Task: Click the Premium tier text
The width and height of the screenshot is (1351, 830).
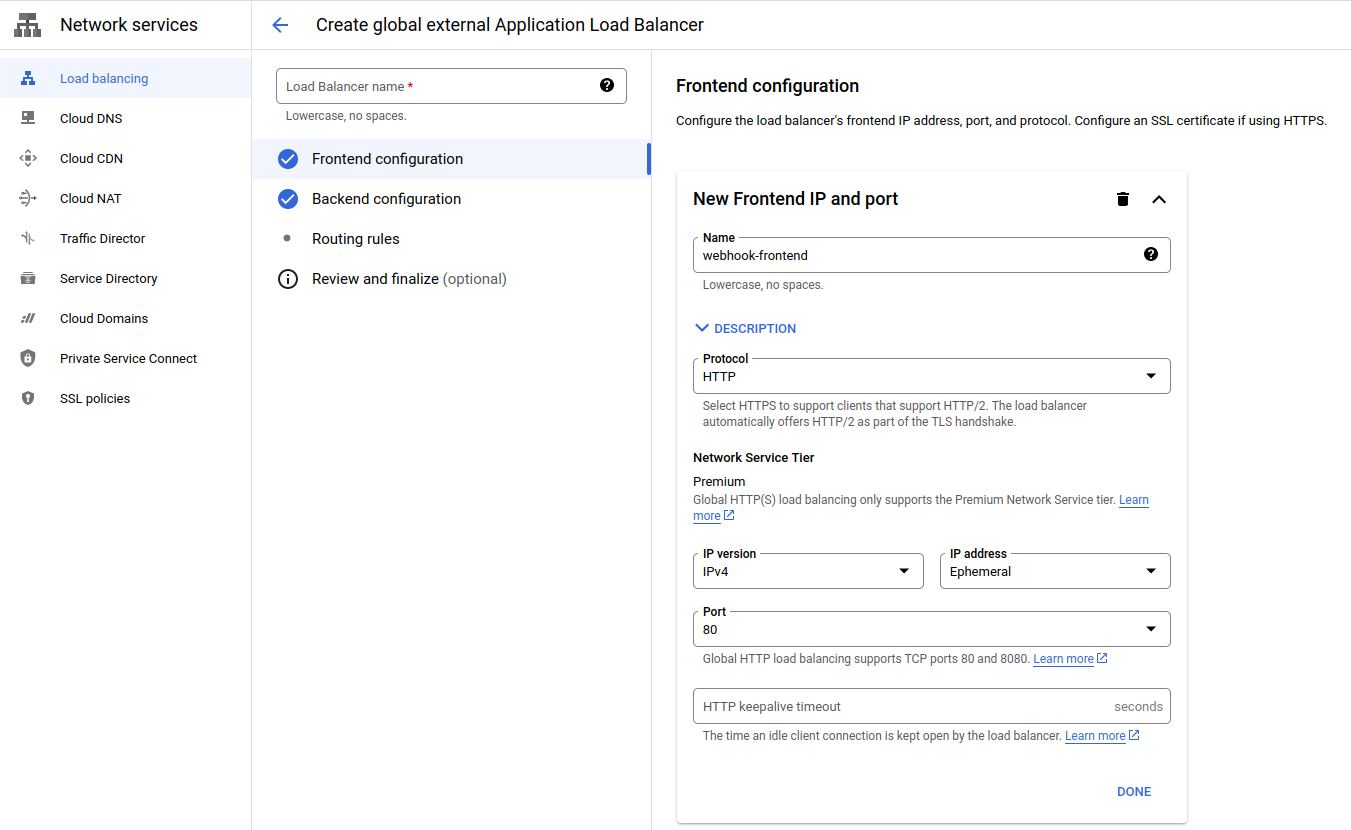Action: (x=719, y=481)
